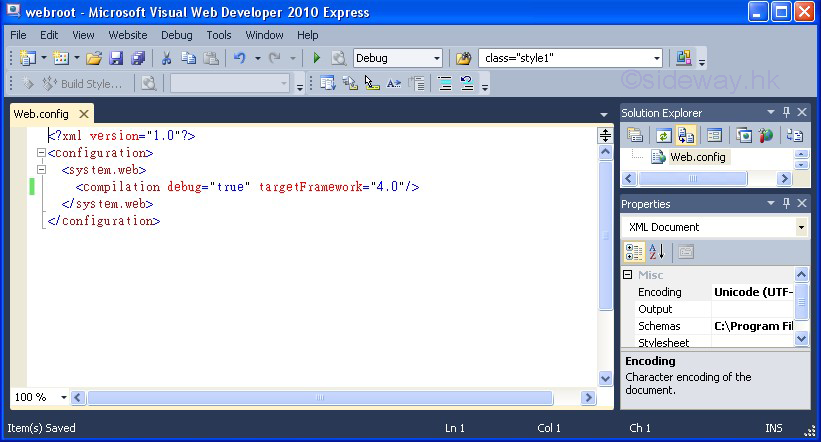This screenshot has width=821, height=442.
Task: Open the Debug configuration dropdown
Action: click(434, 59)
